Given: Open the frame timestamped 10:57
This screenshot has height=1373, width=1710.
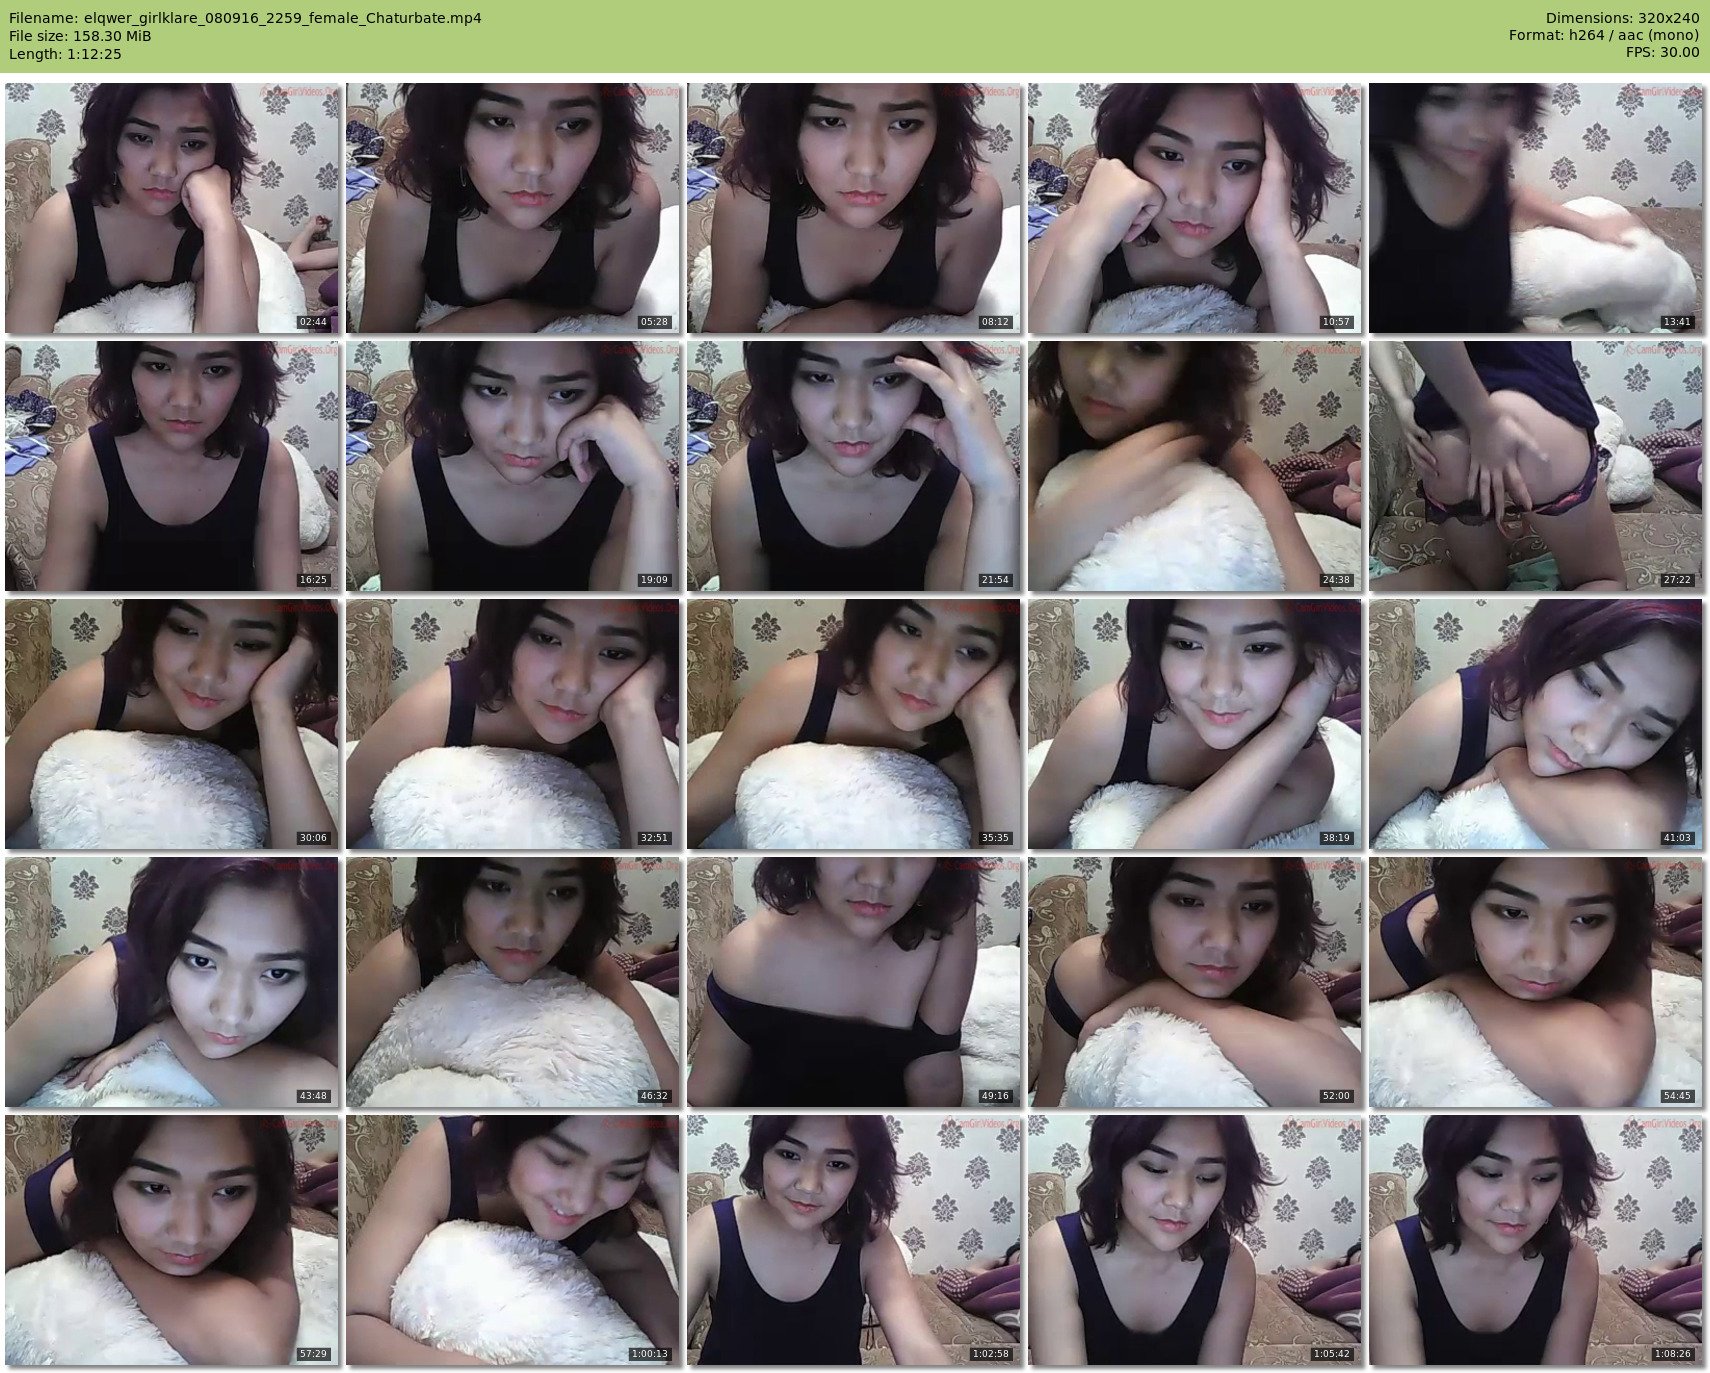Looking at the screenshot, I should point(1195,208).
